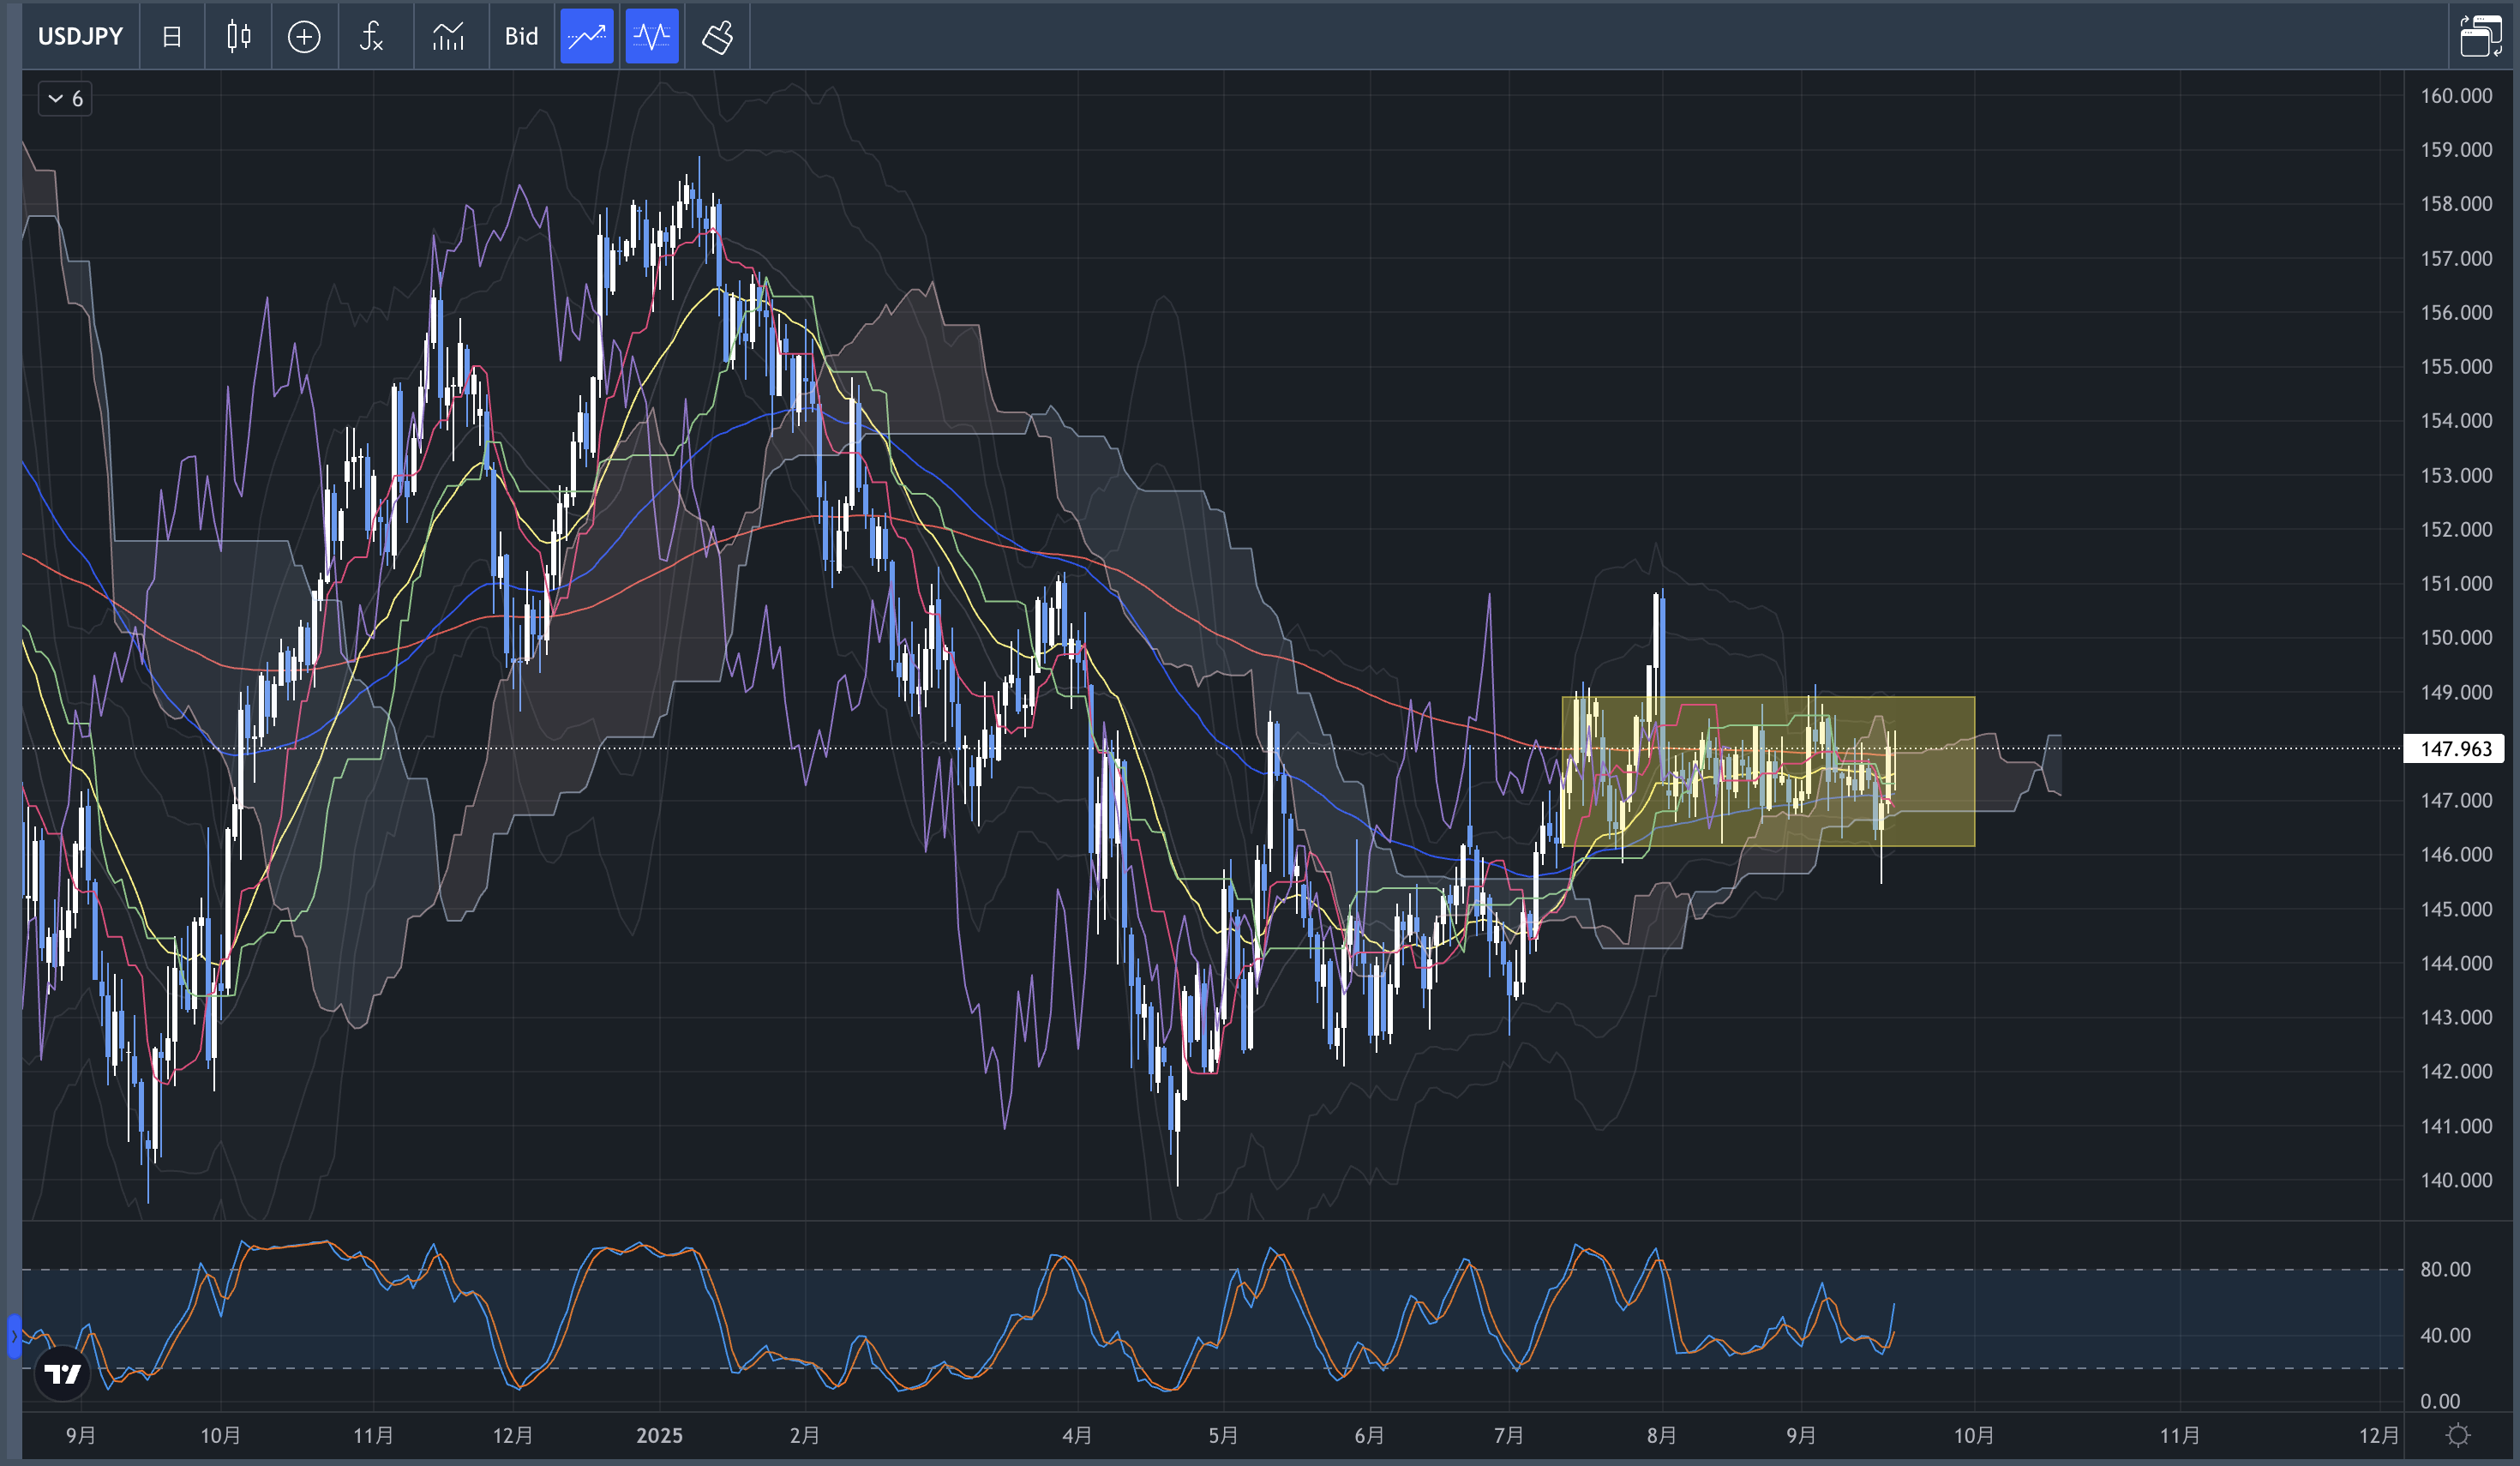Open the 日 timeframe dropdown
Viewport: 2520px width, 1466px height.
tap(172, 37)
